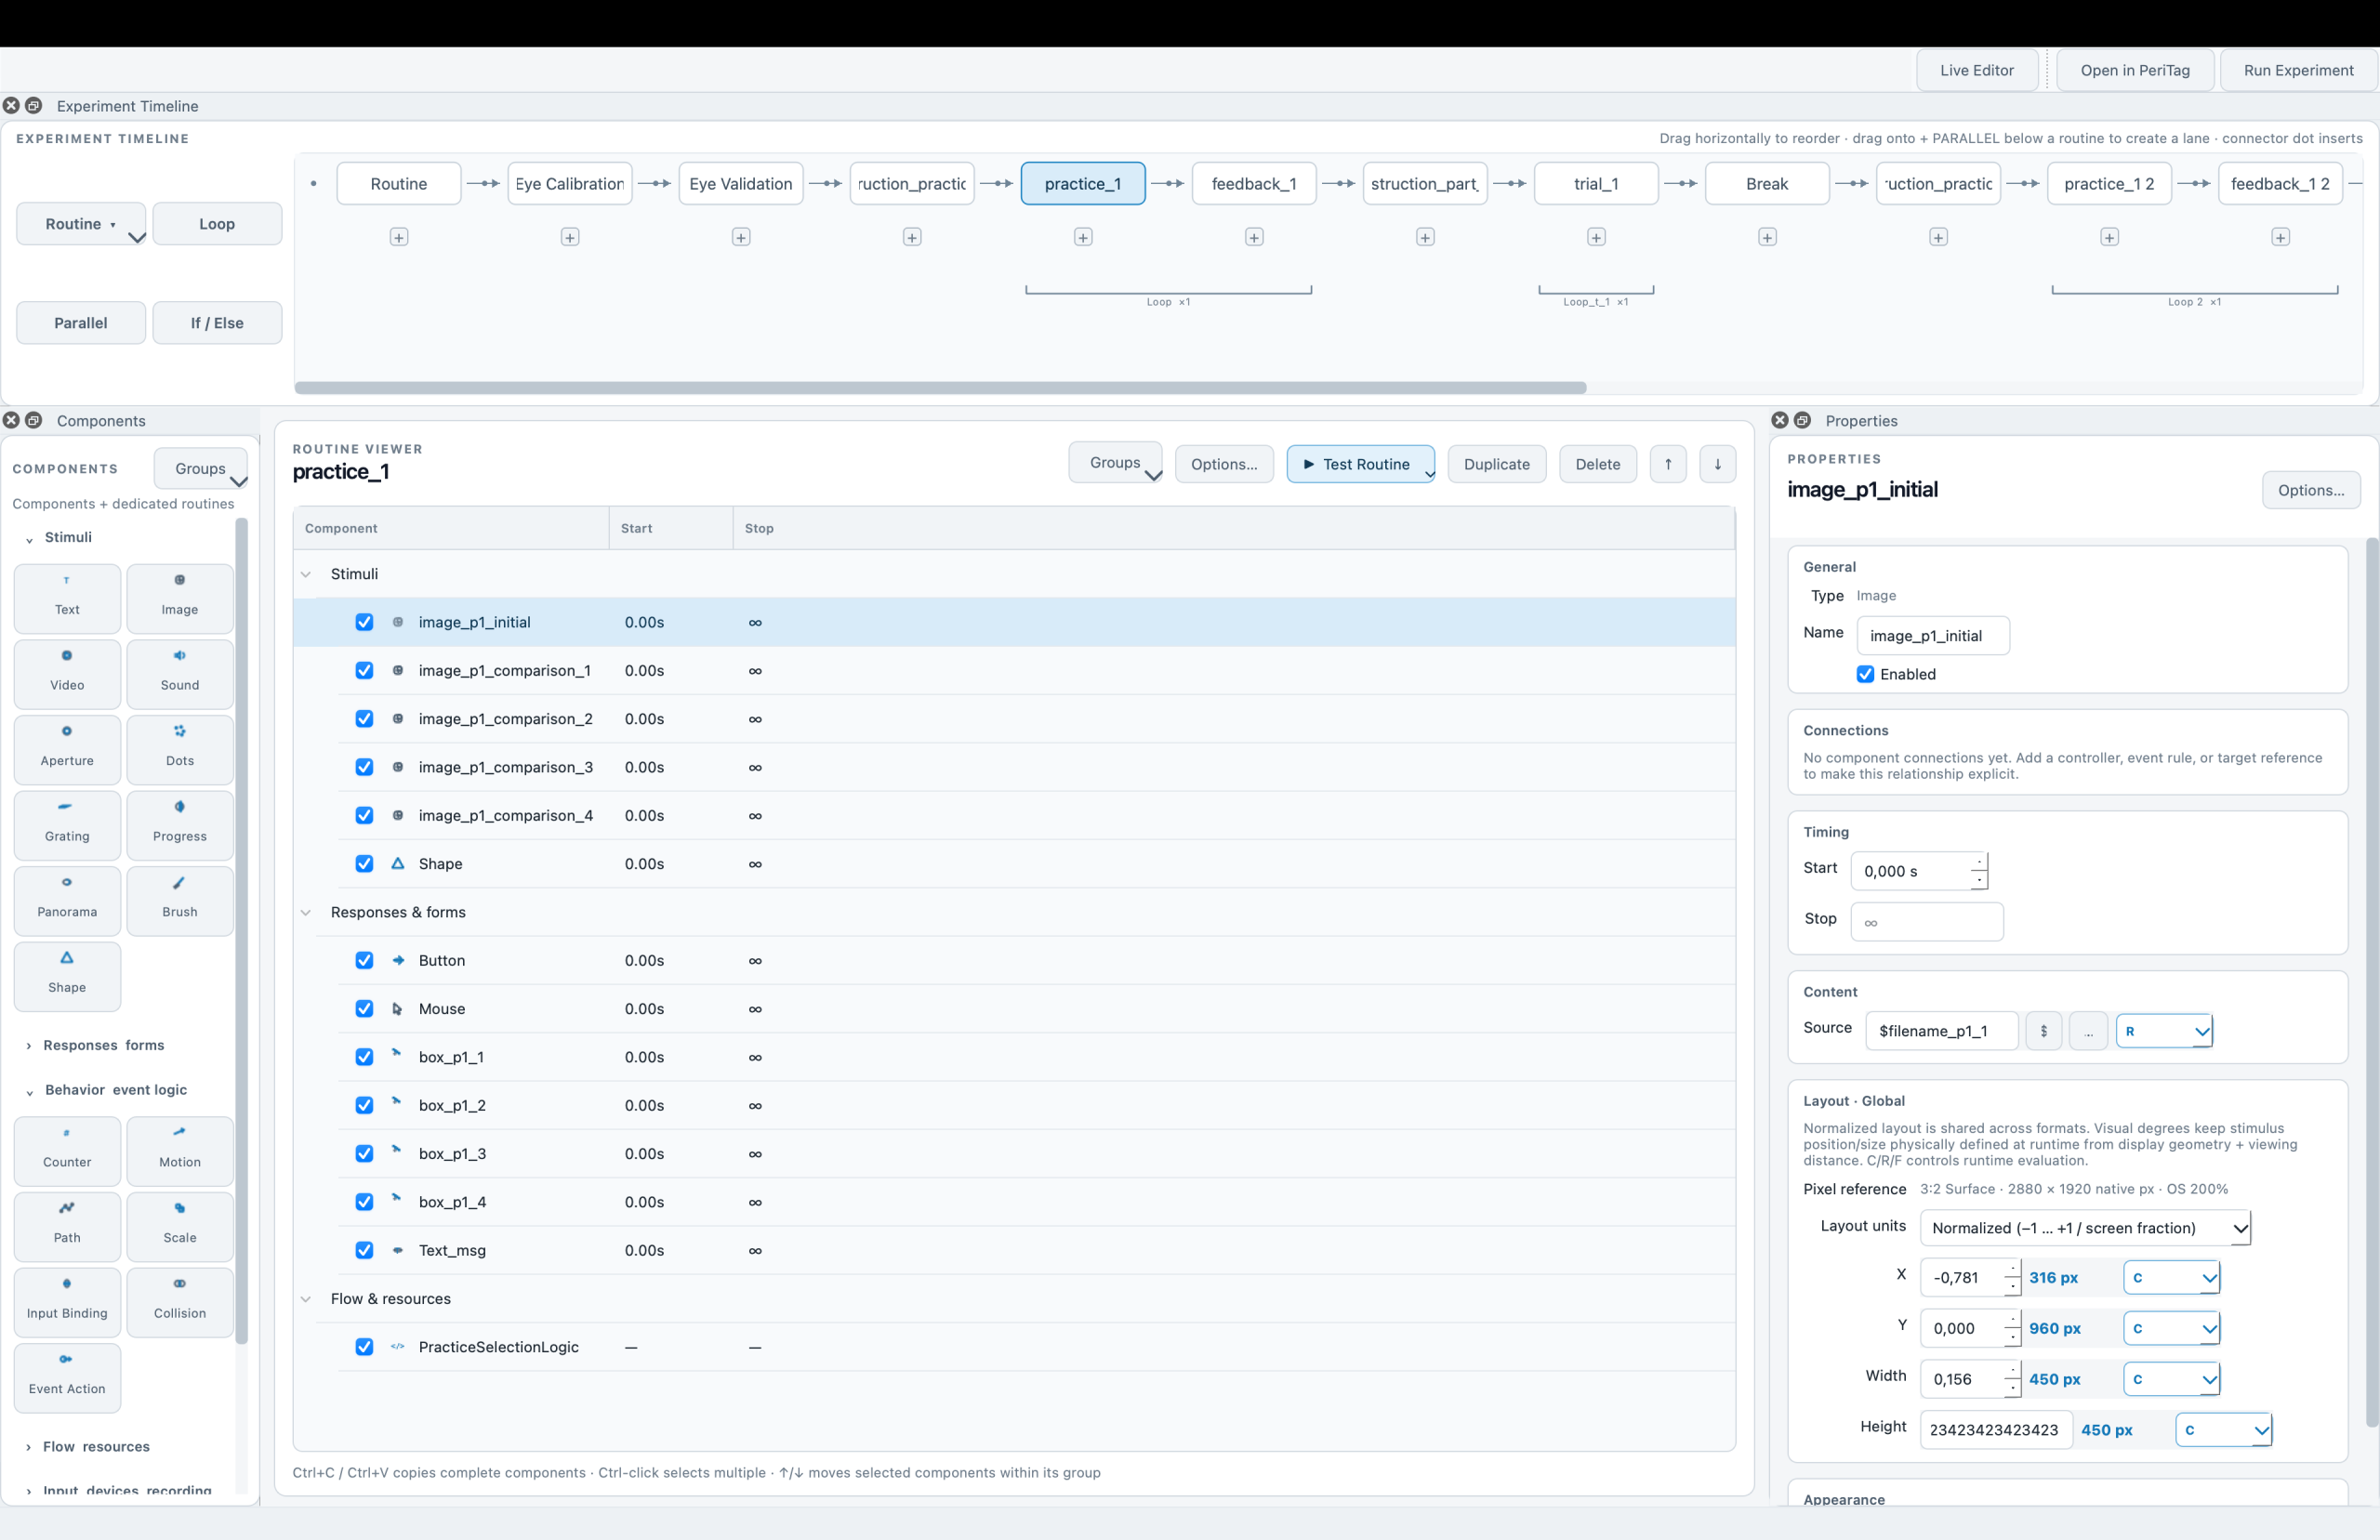
Task: Toggle the Enabled checkbox in Properties
Action: pos(1865,674)
